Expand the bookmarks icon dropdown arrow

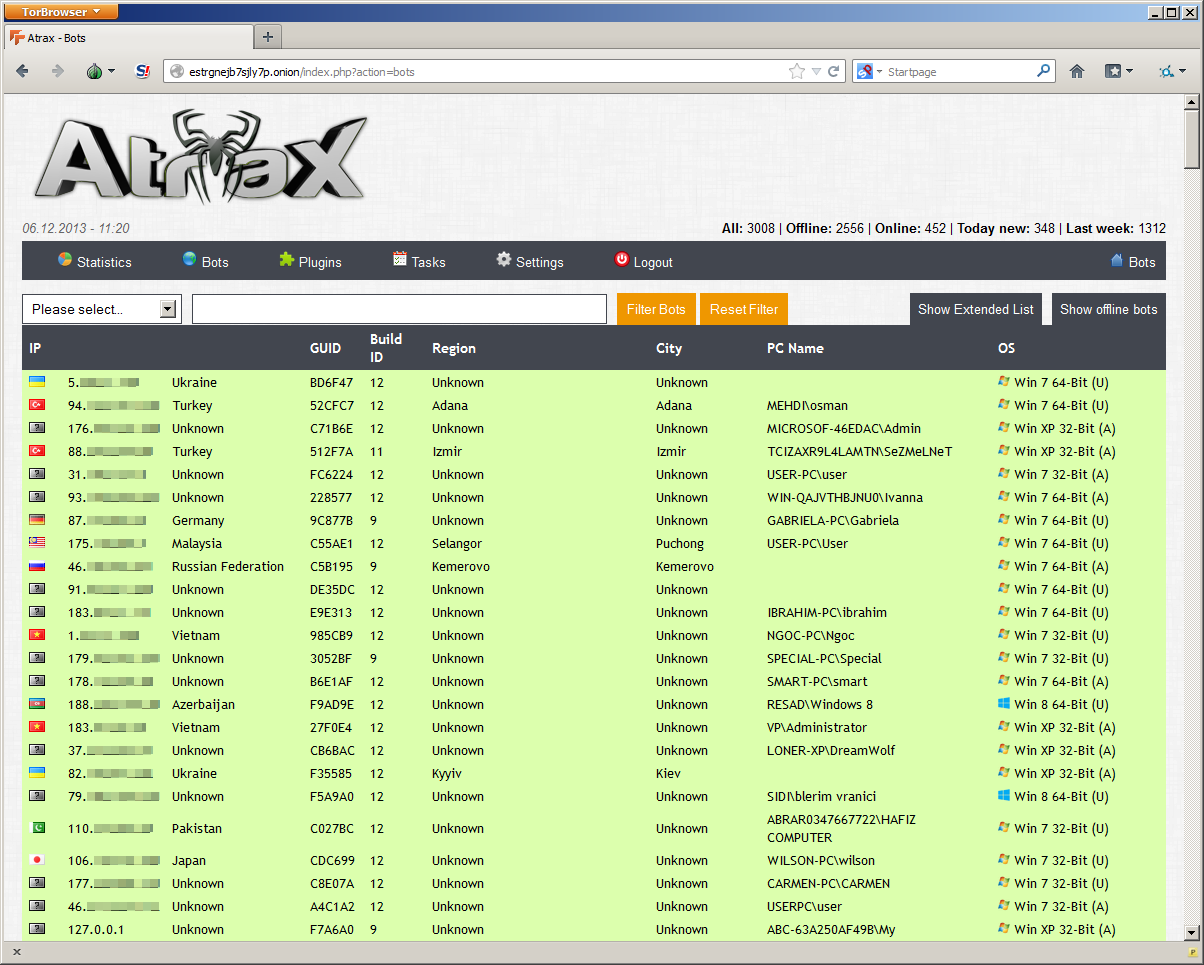[1130, 71]
